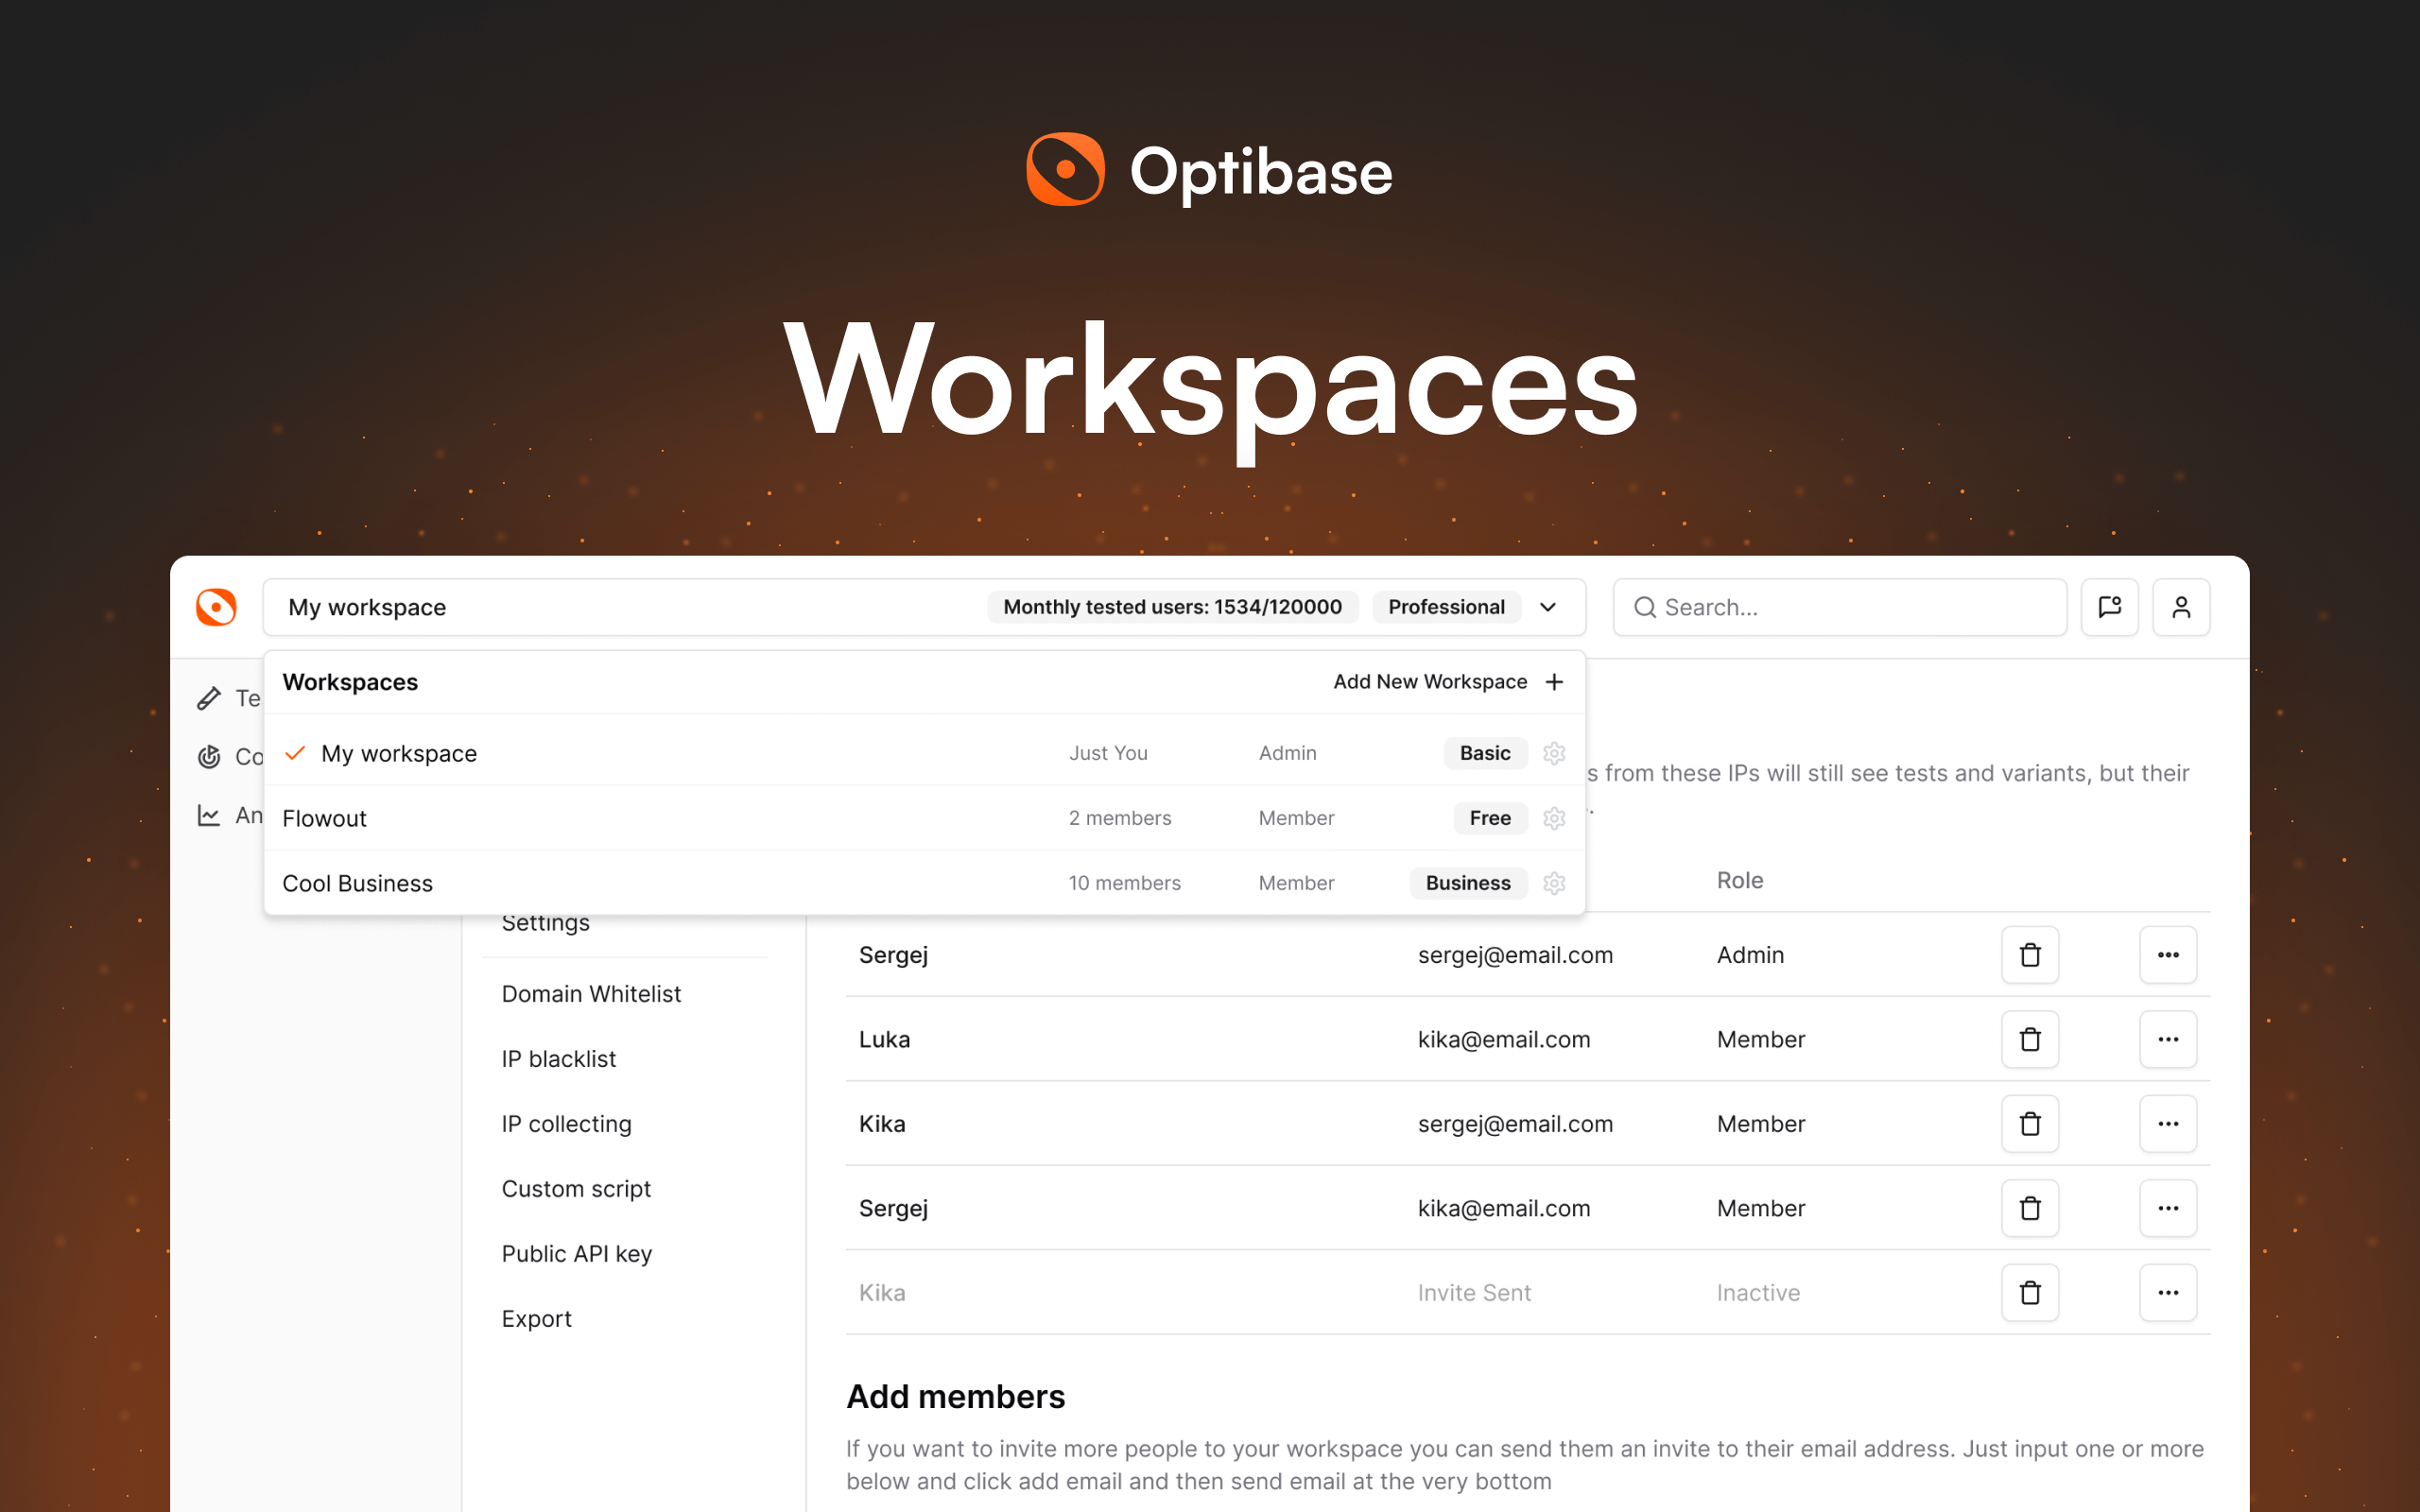Viewport: 2420px width, 1512px height.
Task: Open the Conversions target icon in sidebar
Action: tap(209, 757)
